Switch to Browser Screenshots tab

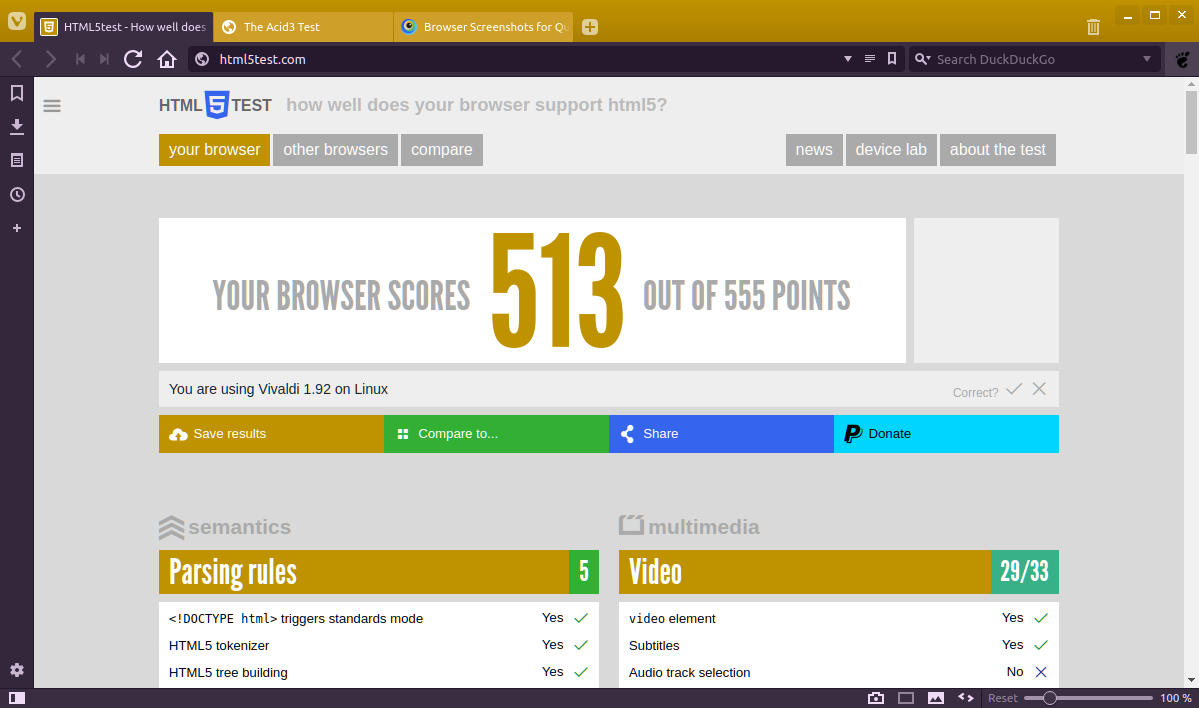483,27
